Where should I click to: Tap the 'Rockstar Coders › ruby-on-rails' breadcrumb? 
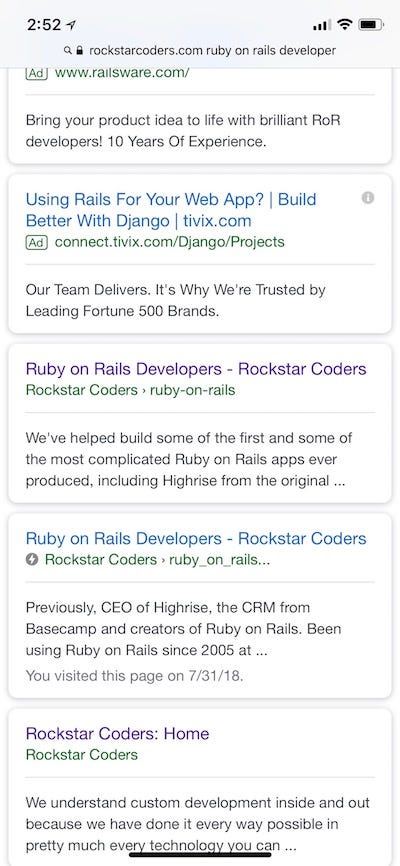[130, 390]
